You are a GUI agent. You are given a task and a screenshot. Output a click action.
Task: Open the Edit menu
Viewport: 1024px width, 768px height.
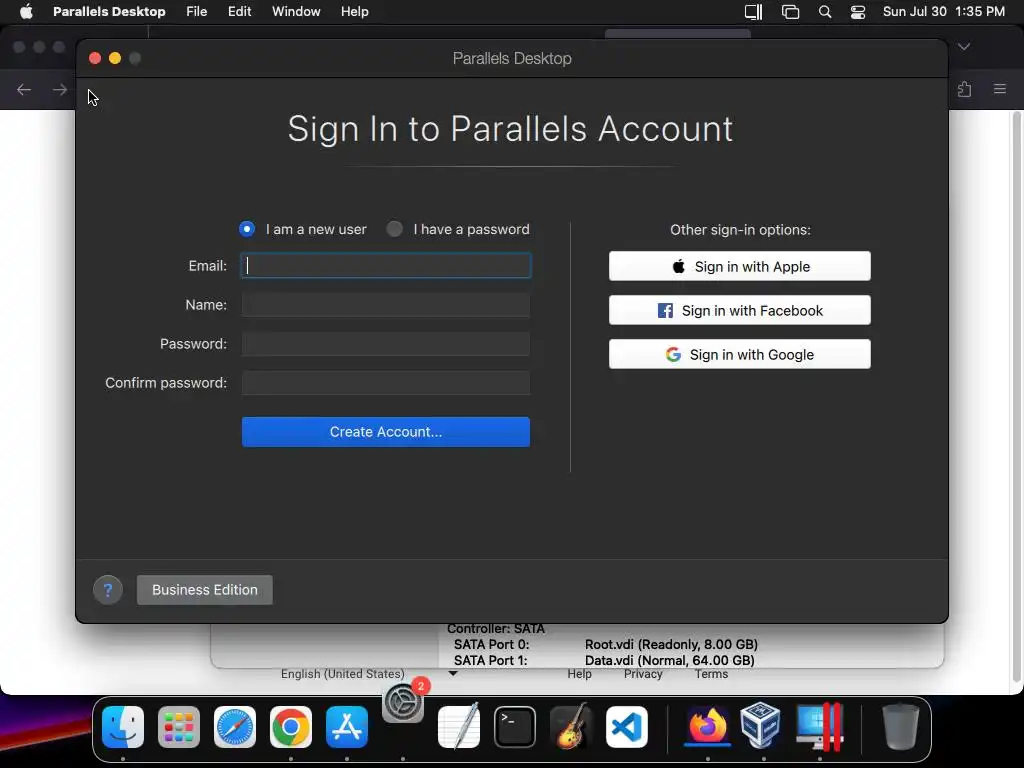[x=240, y=12]
